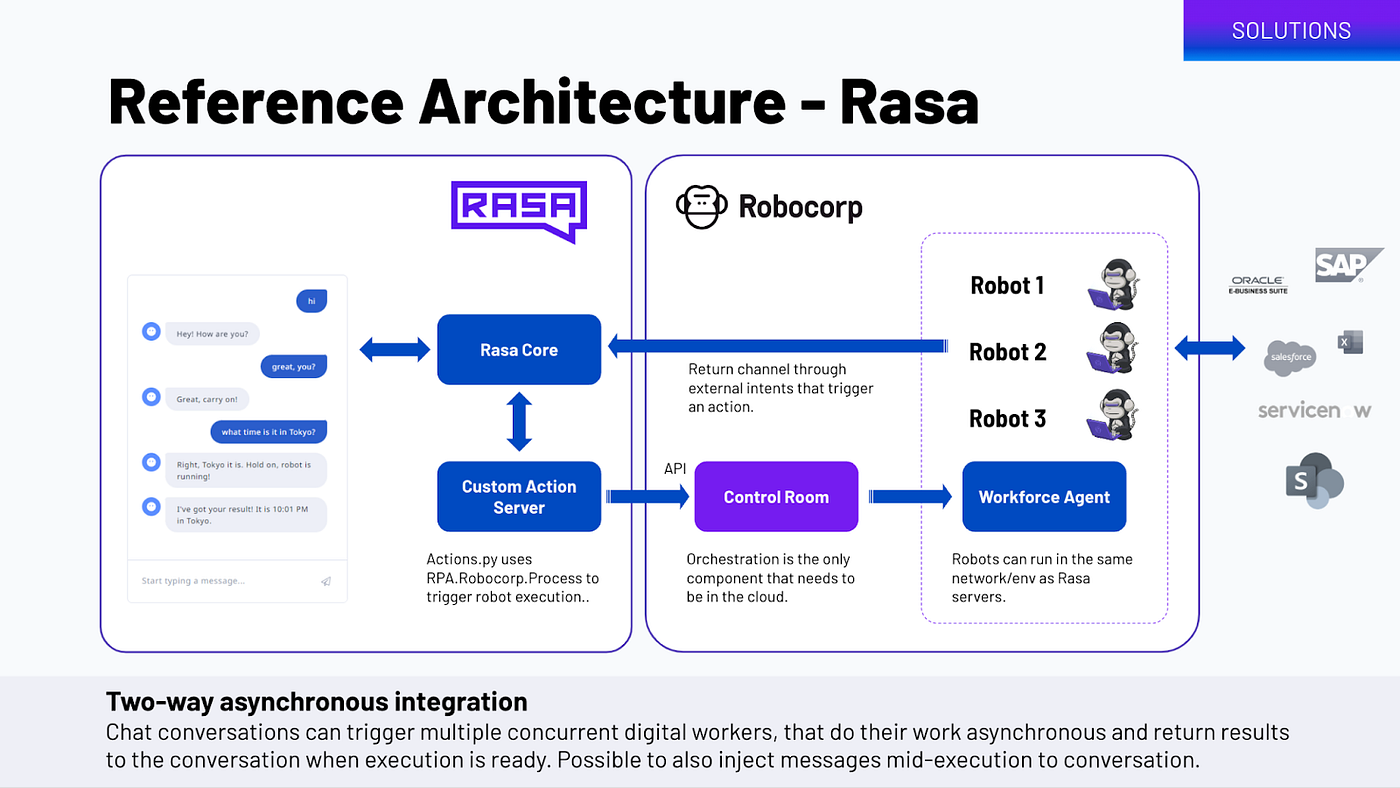
Task: Click the 'Robot 1' label
Action: 1007,286
